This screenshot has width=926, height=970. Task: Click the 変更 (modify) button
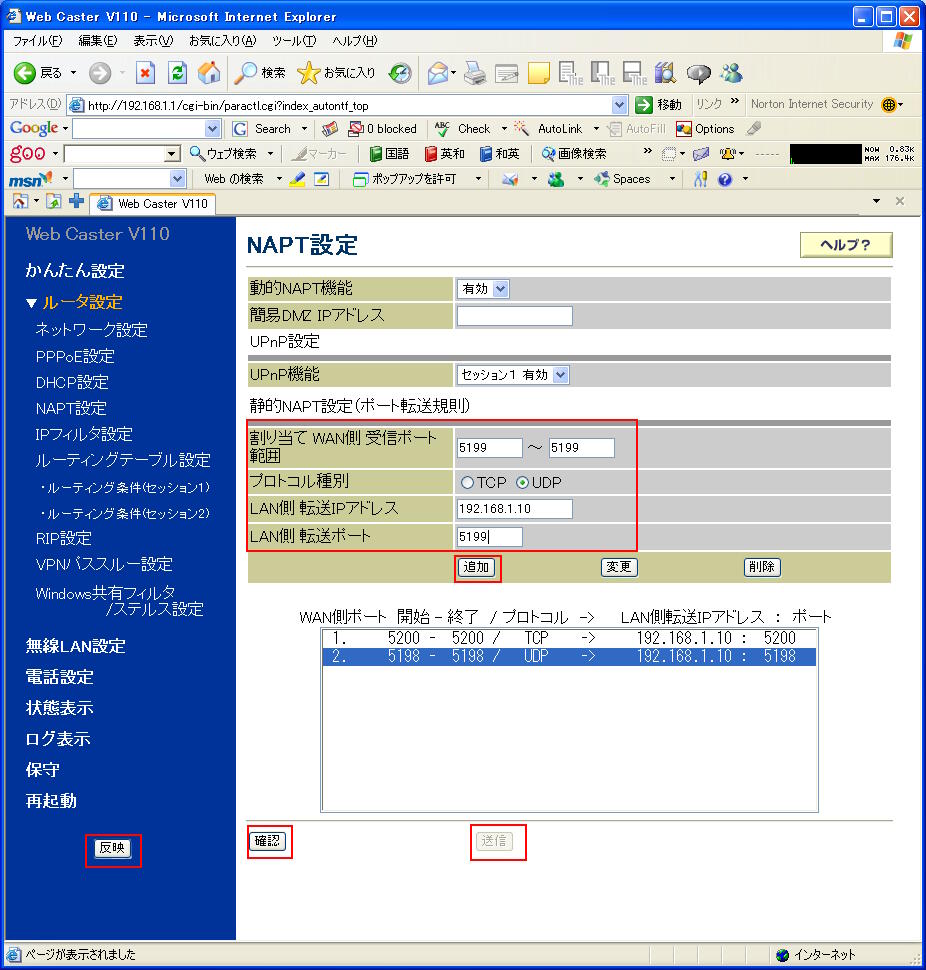619,567
